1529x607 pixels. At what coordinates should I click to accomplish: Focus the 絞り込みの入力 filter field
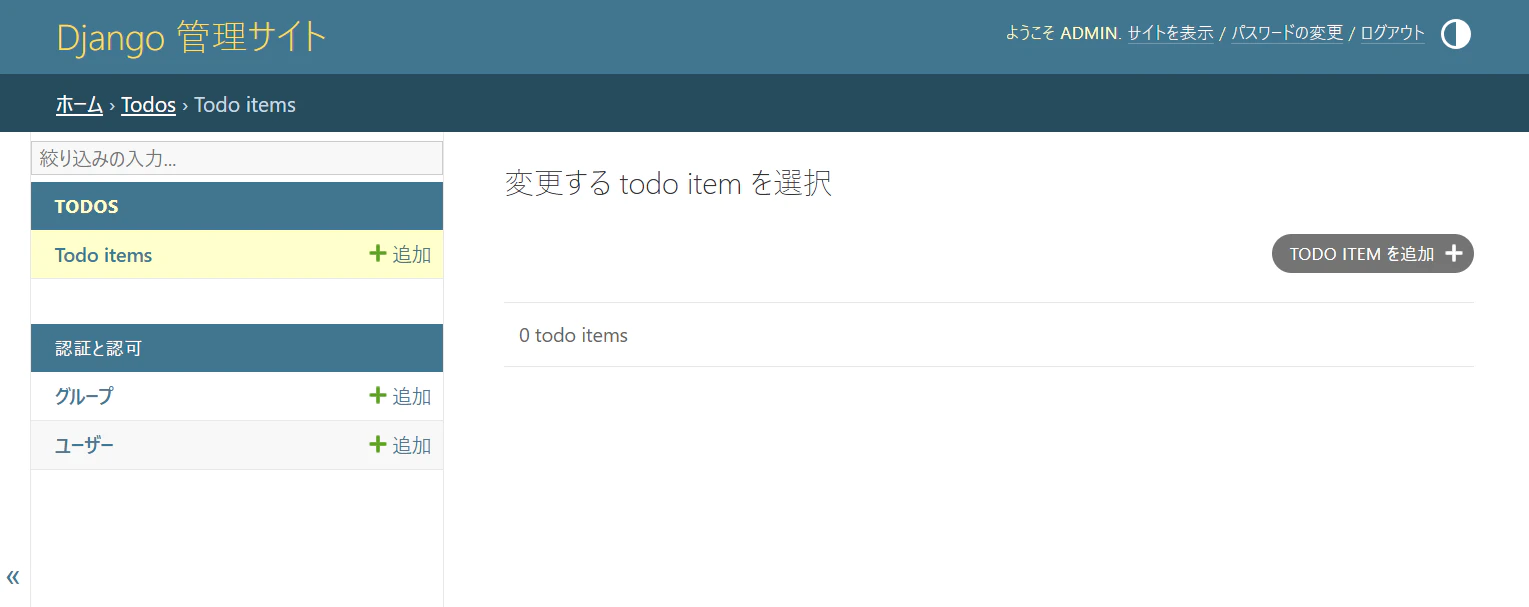237,158
